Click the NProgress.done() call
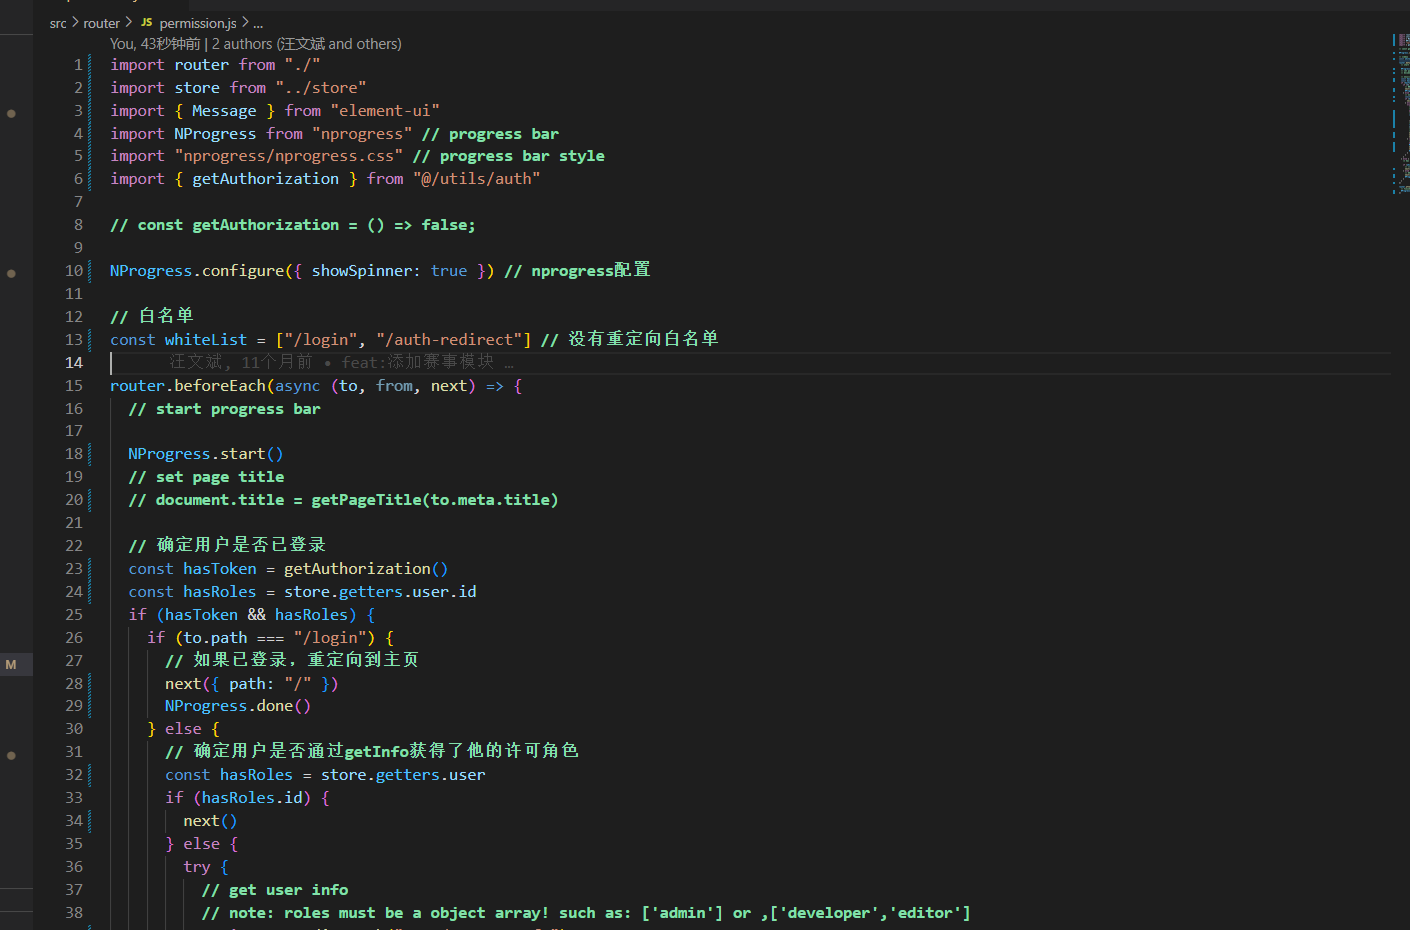 pyautogui.click(x=238, y=706)
